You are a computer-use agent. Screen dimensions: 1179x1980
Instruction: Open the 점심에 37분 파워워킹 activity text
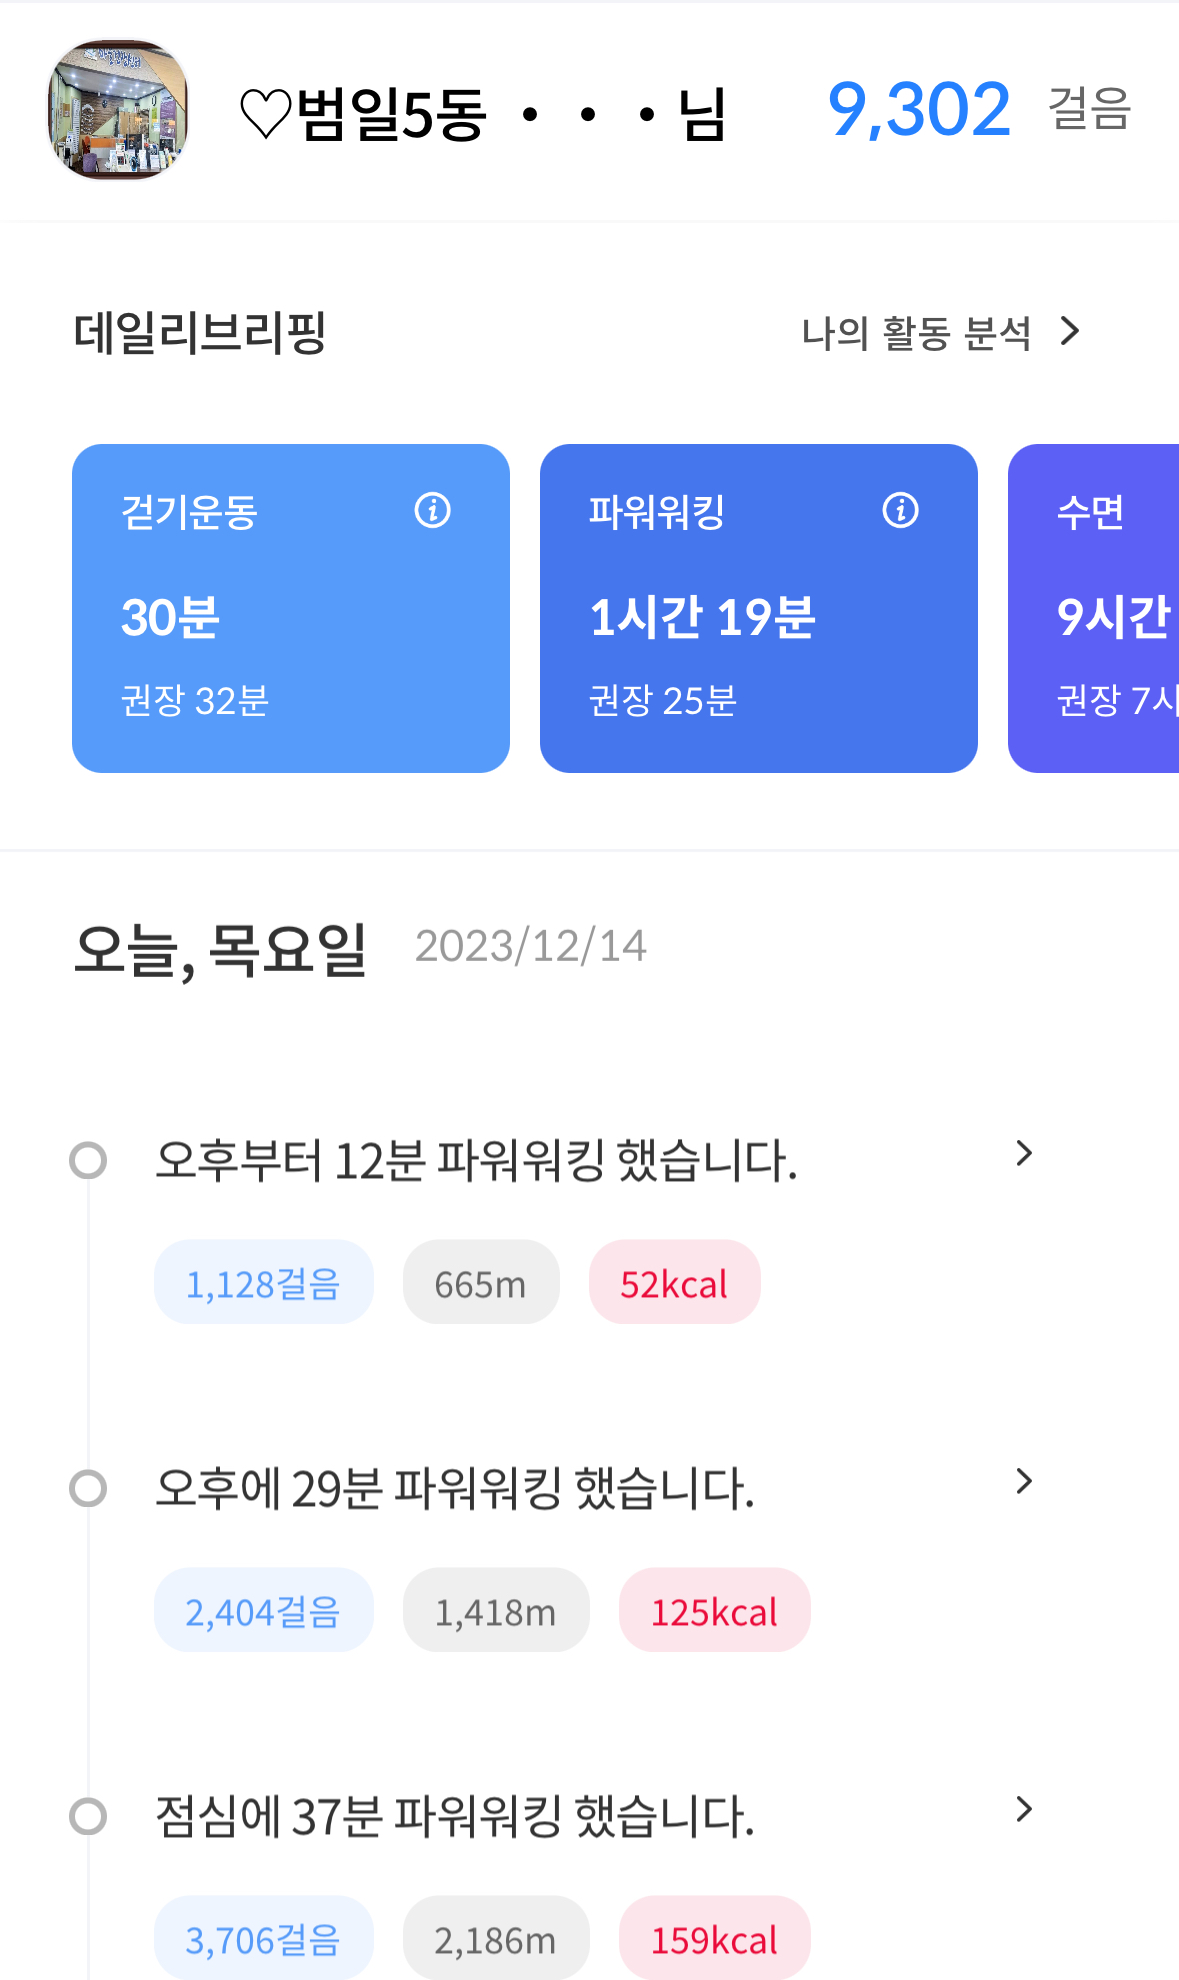click(455, 1816)
